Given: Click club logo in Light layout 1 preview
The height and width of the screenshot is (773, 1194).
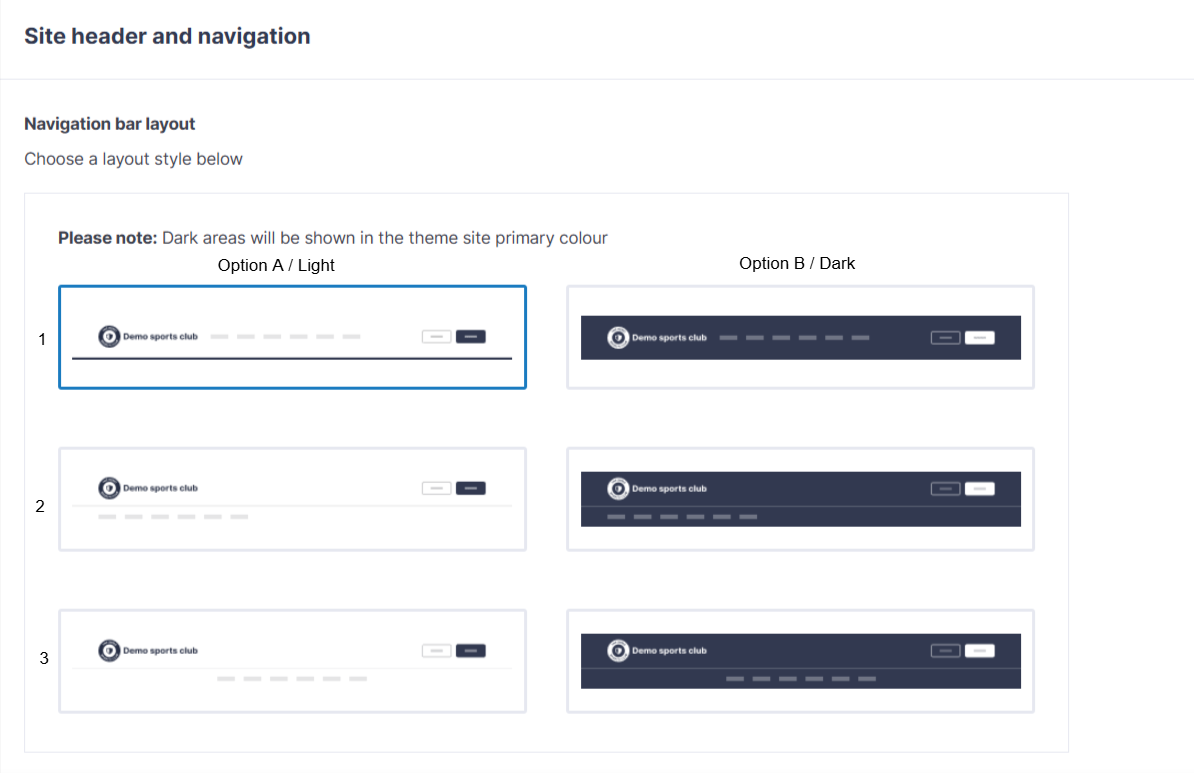Looking at the screenshot, I should (x=109, y=337).
